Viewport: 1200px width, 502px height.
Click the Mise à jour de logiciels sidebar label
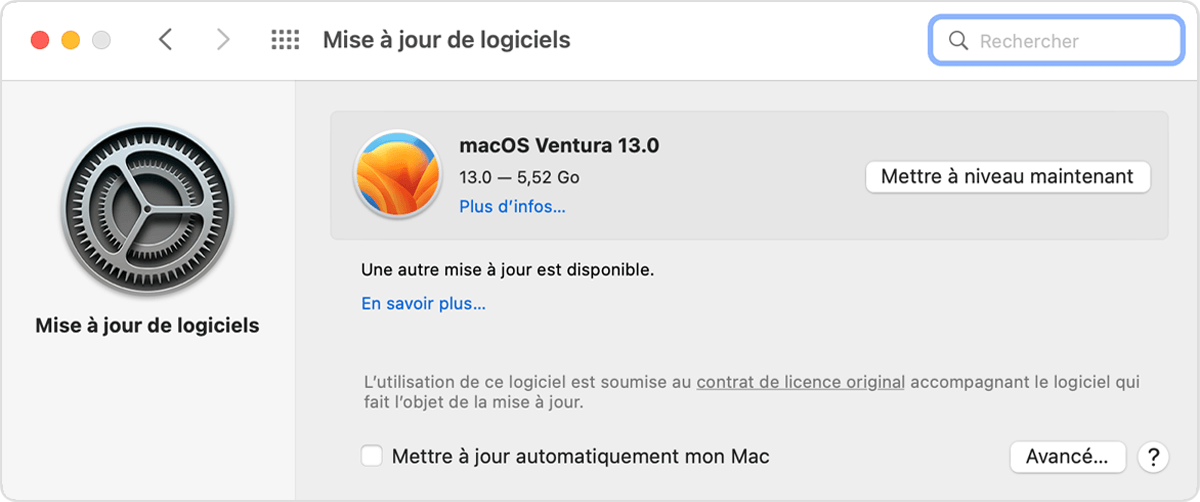tap(147, 325)
